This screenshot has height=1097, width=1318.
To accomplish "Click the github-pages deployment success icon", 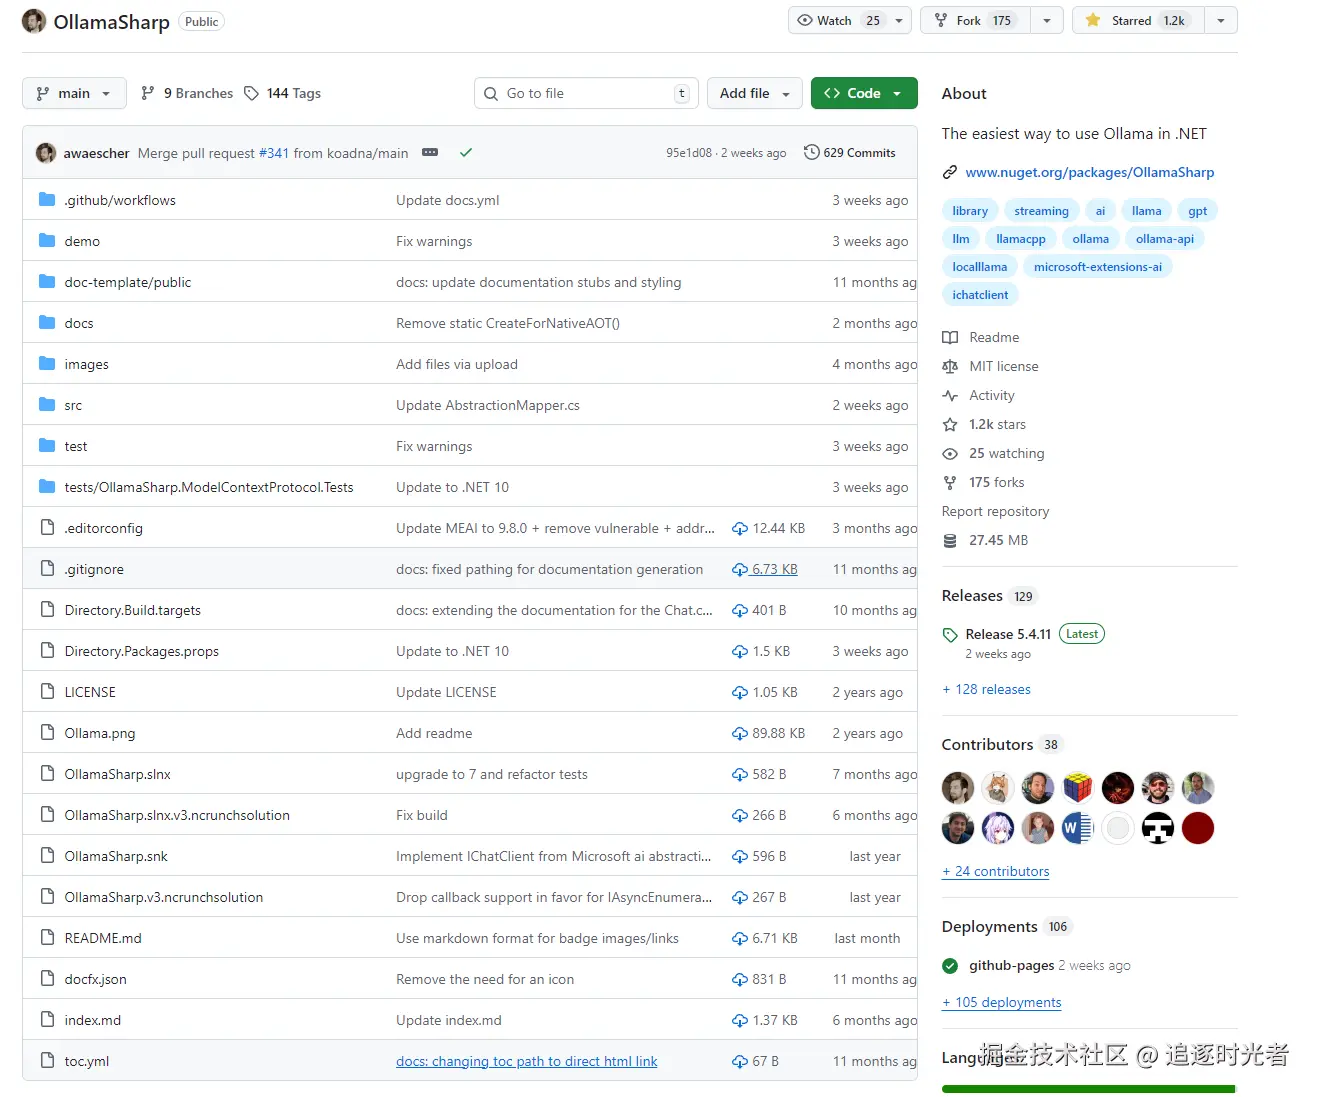I will [950, 966].
